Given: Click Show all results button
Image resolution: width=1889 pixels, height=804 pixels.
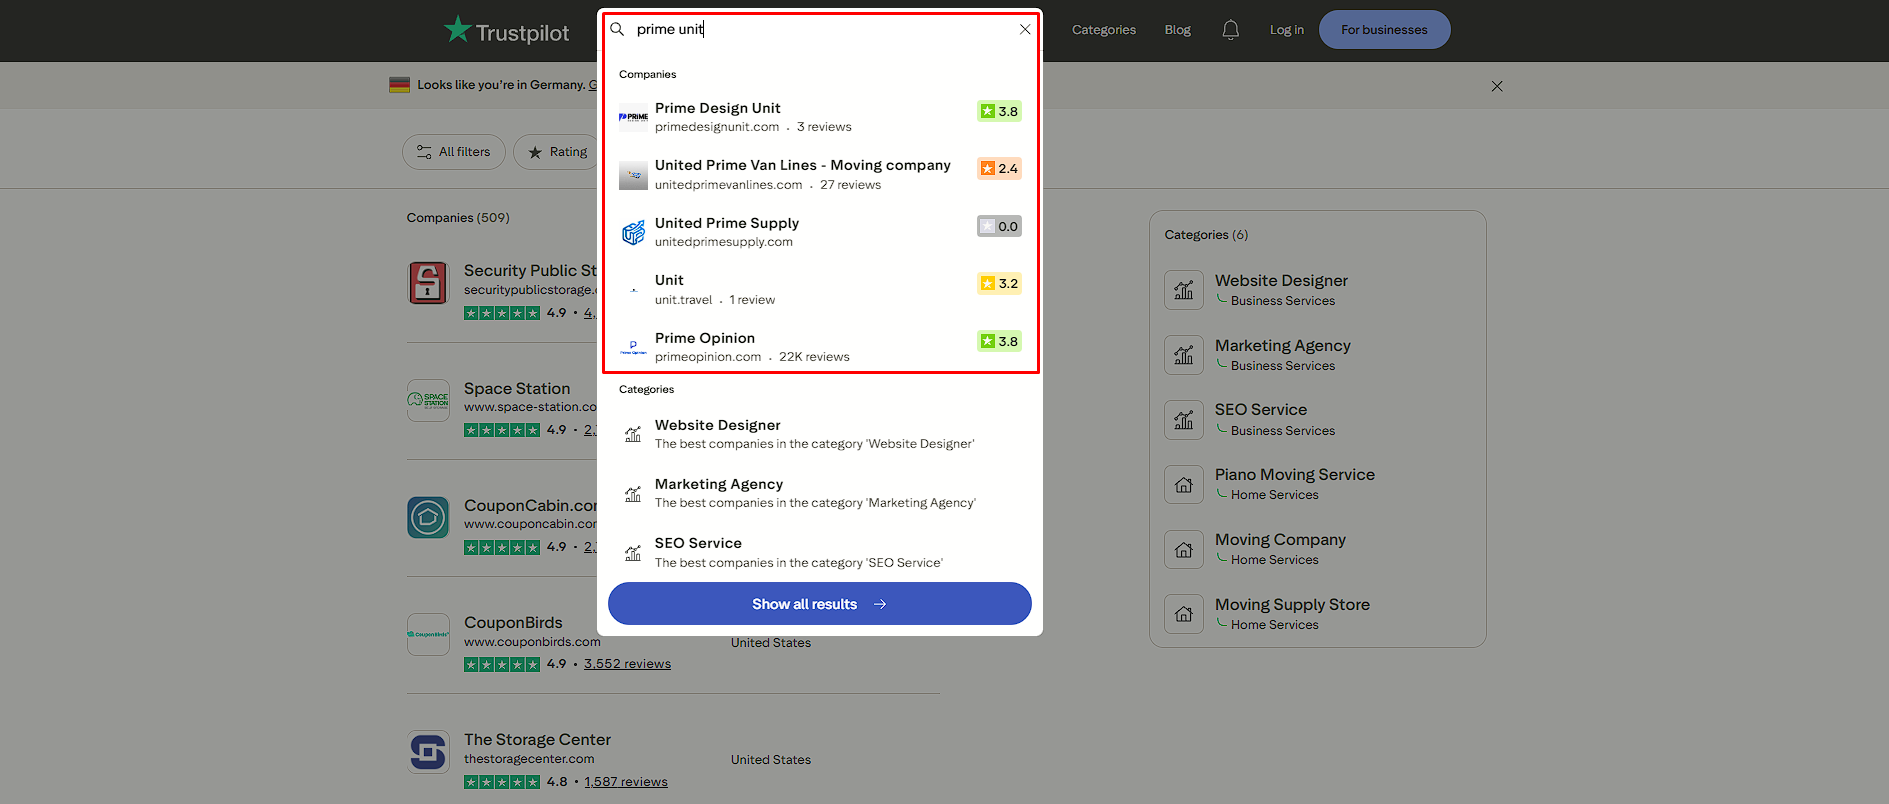Looking at the screenshot, I should tap(820, 604).
